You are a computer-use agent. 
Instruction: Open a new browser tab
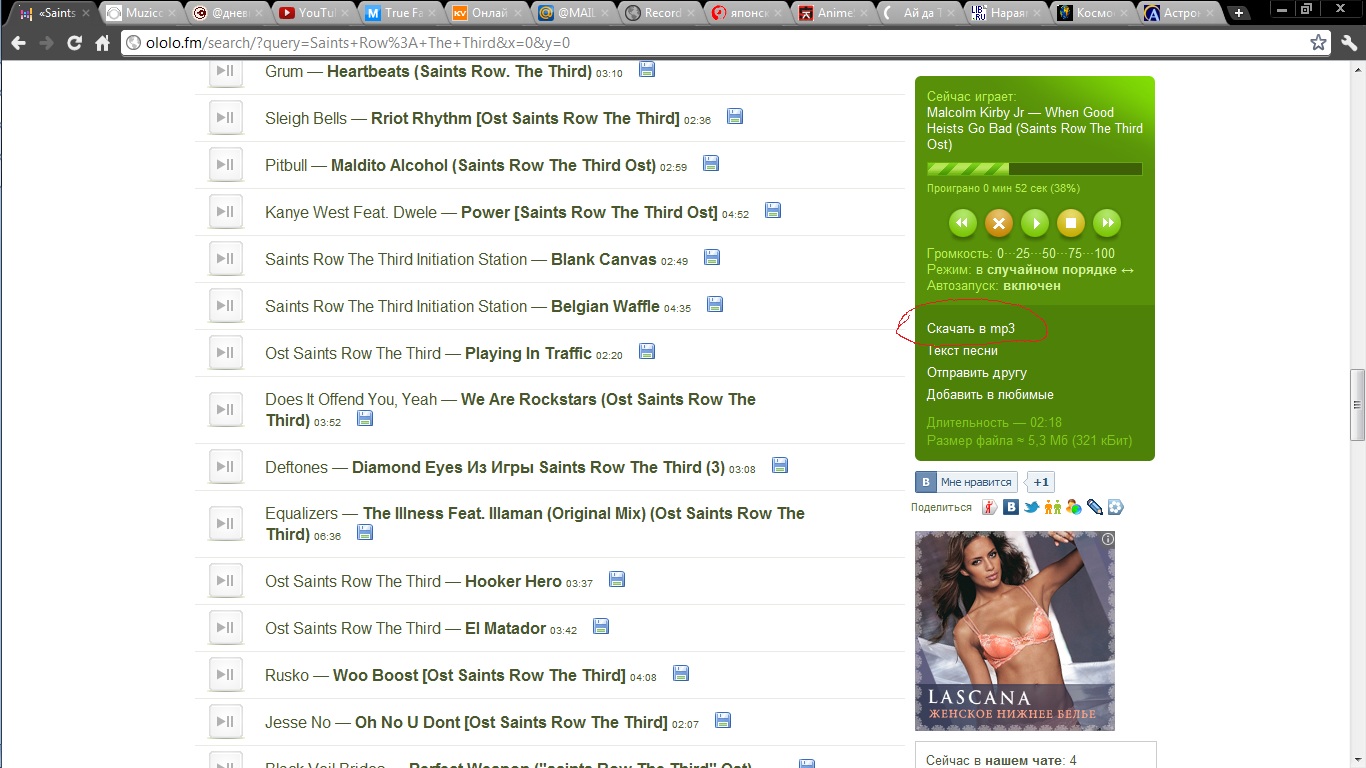(1239, 13)
